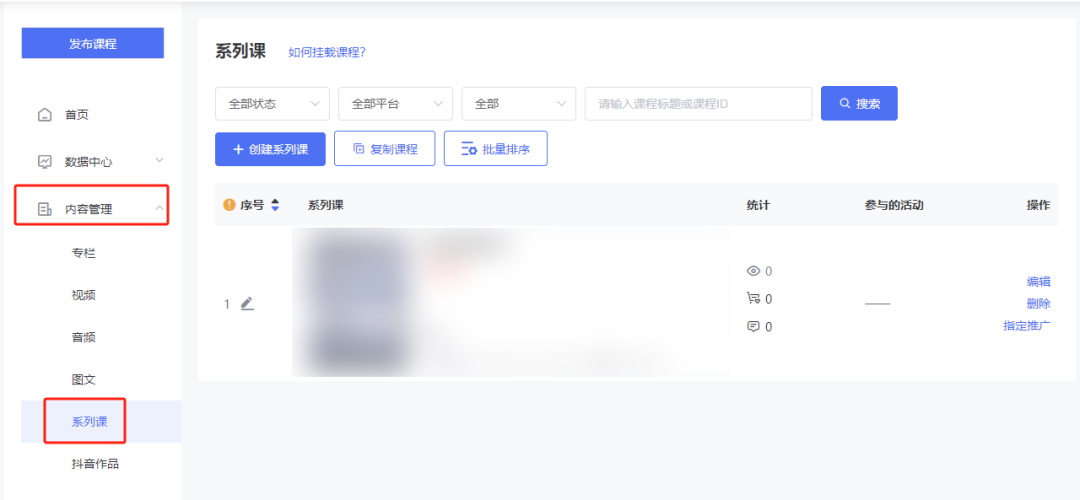
Task: Expand 数据中心 chevron arrow
Action: (159, 160)
